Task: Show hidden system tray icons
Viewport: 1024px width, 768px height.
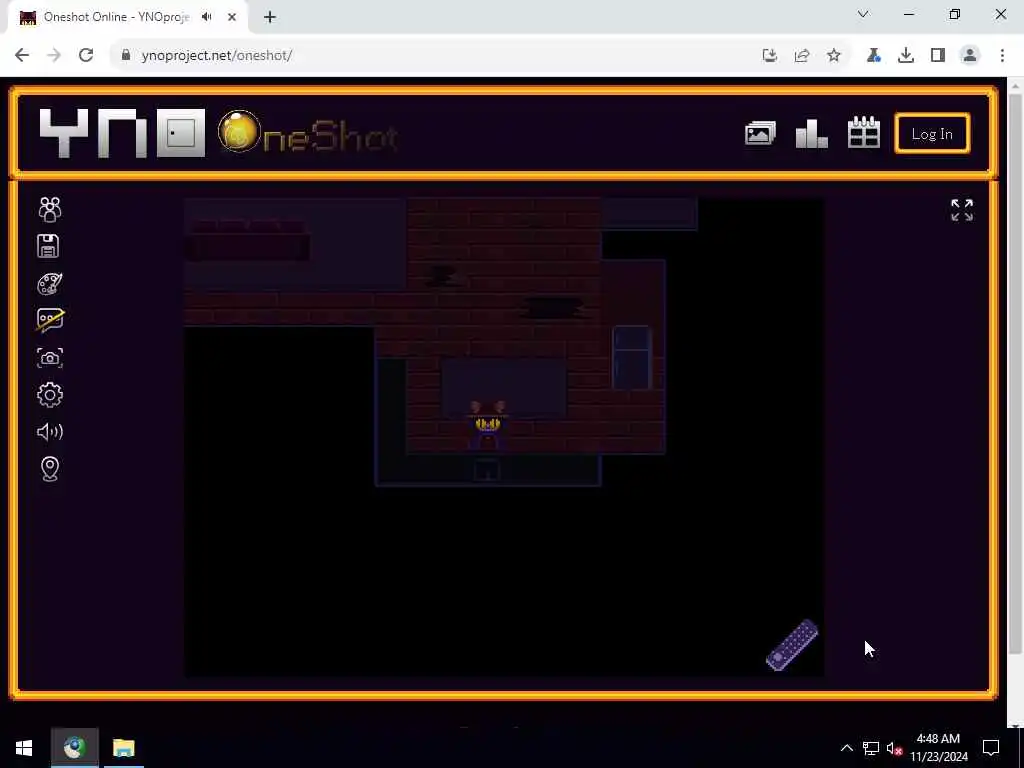Action: pos(846,748)
